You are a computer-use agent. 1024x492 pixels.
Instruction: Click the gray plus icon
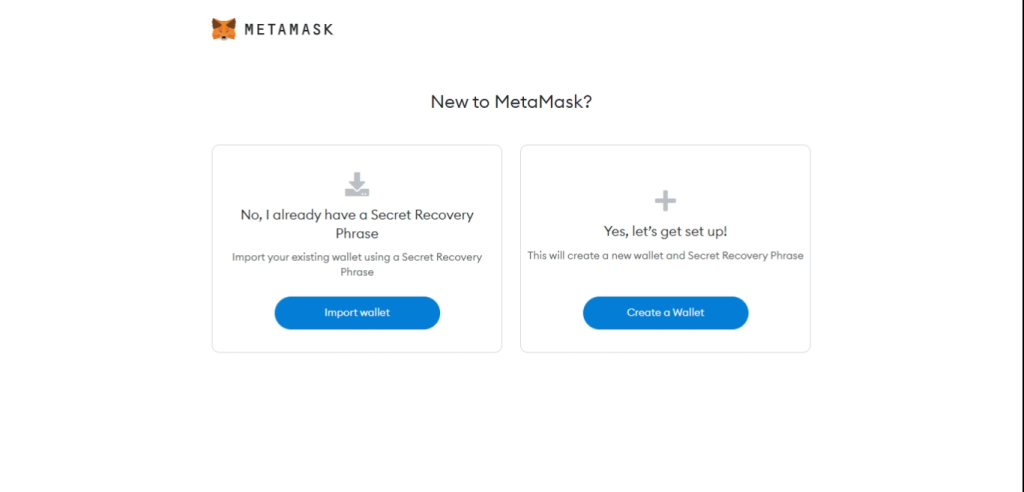665,201
